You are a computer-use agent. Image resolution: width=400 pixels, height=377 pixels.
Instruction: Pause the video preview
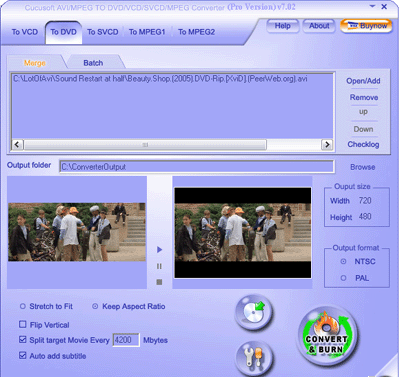click(159, 266)
